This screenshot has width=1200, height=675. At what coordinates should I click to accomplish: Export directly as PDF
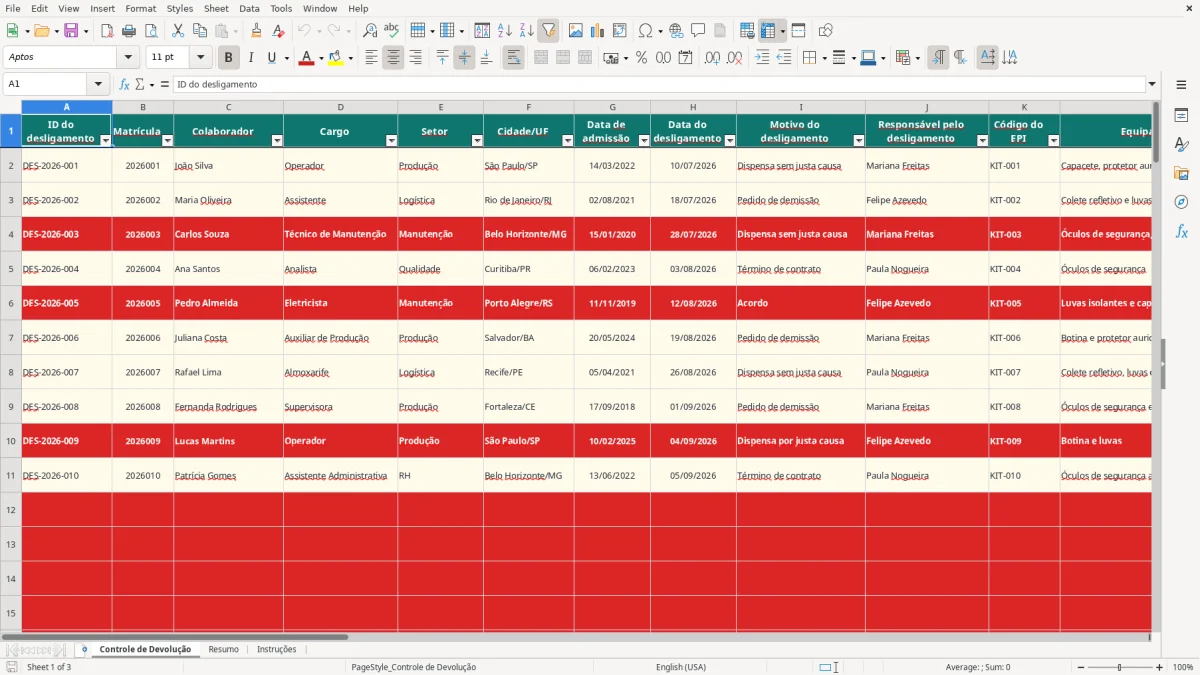(x=107, y=31)
